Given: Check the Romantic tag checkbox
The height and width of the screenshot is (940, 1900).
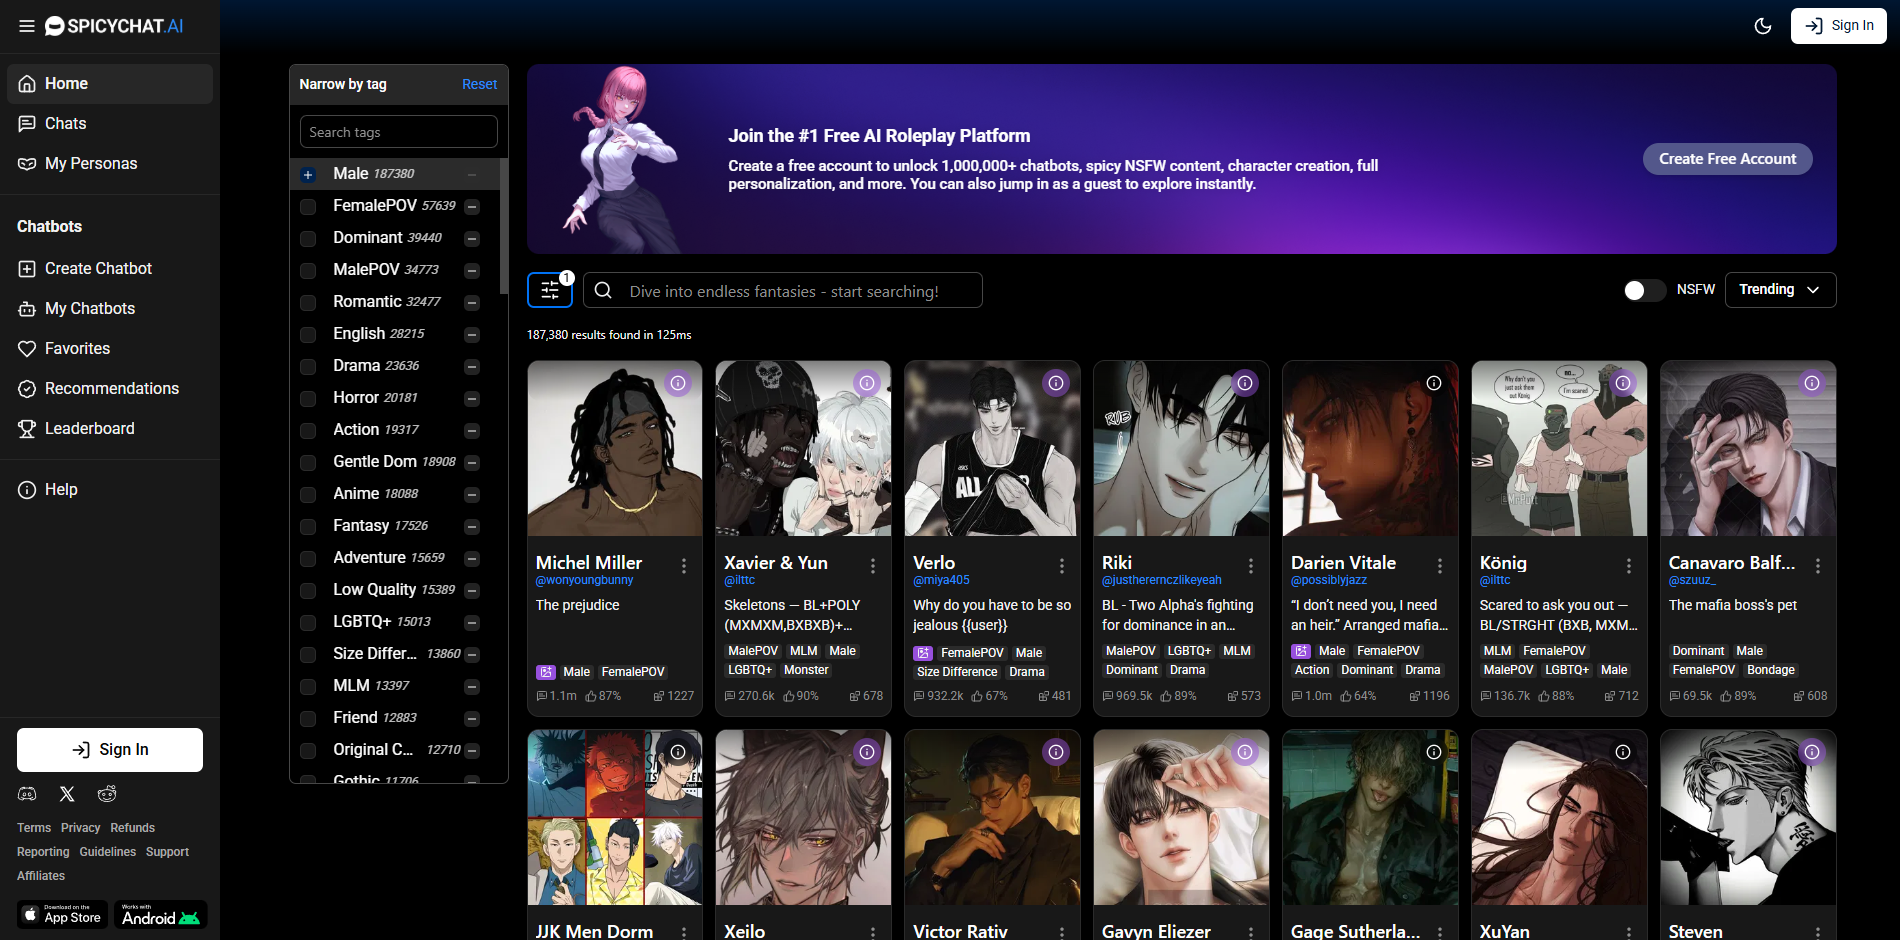Looking at the screenshot, I should click(308, 303).
